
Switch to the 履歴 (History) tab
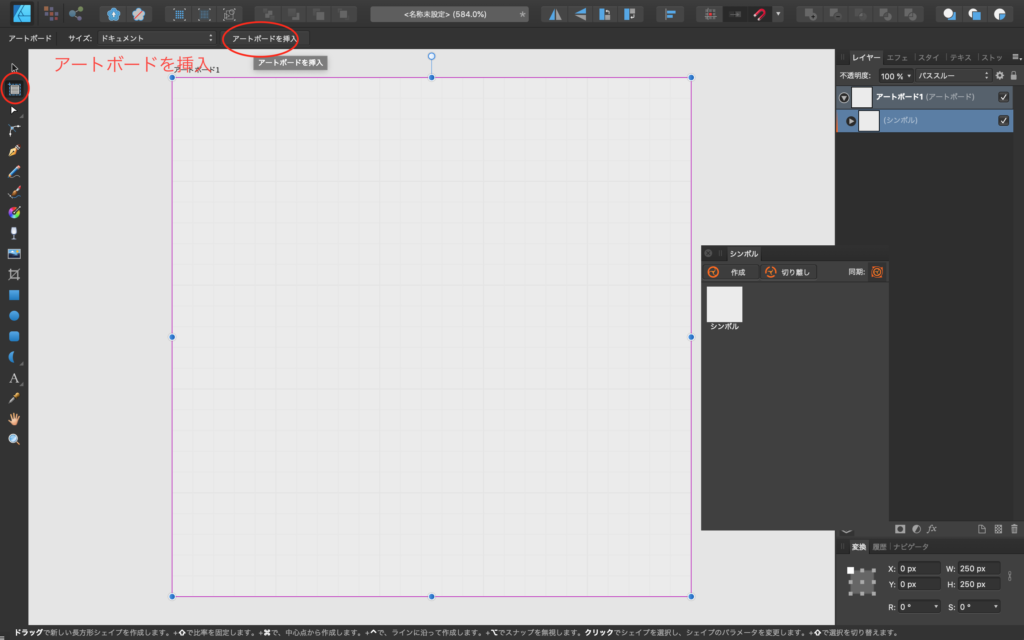click(x=879, y=547)
